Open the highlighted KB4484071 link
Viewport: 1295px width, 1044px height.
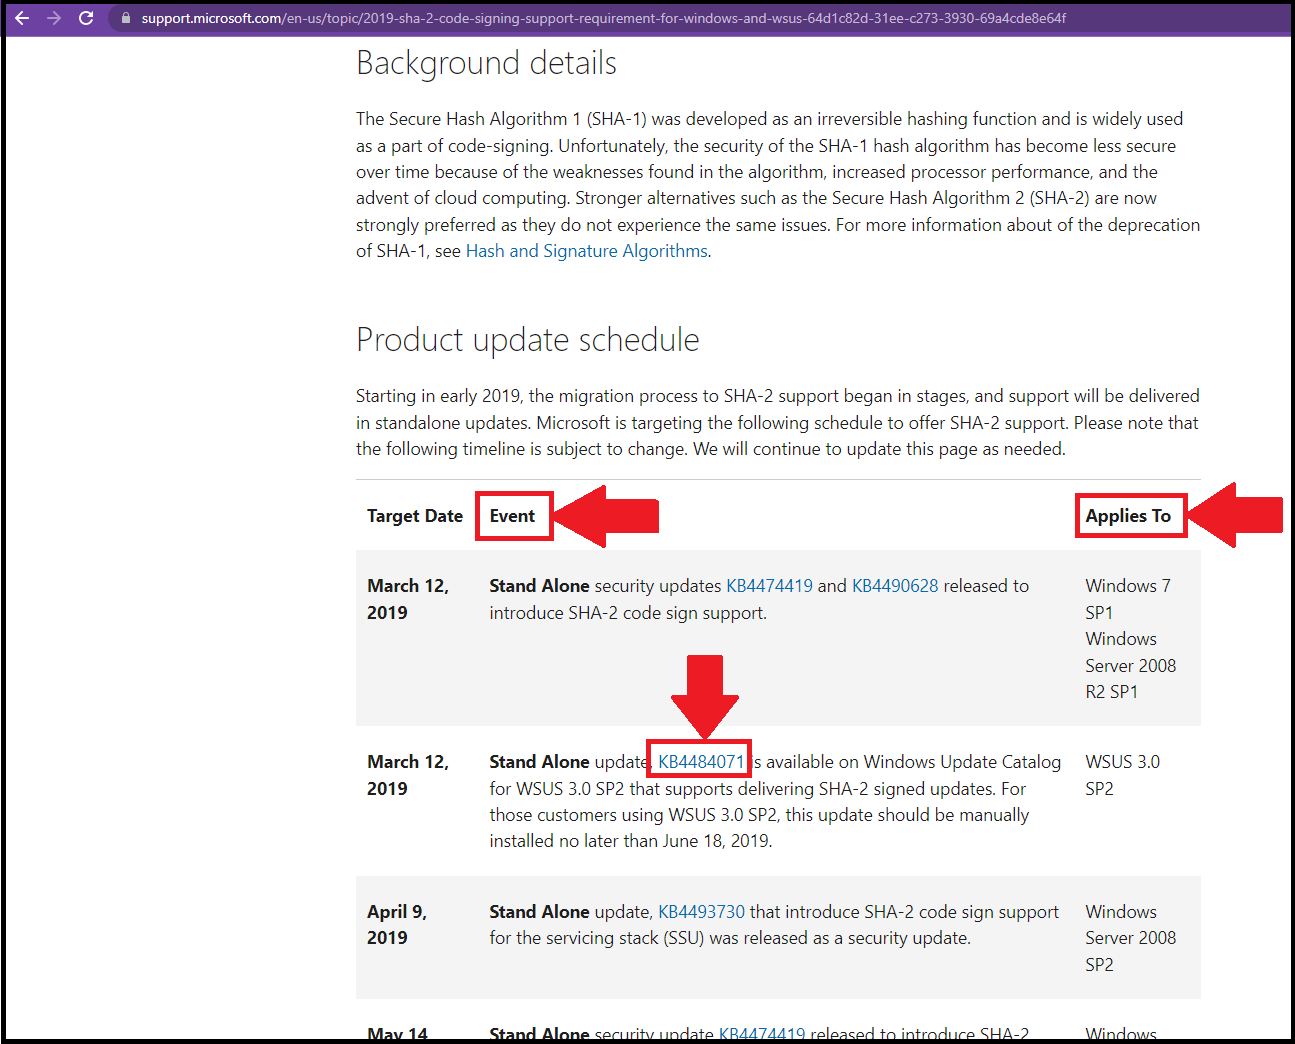tap(698, 761)
